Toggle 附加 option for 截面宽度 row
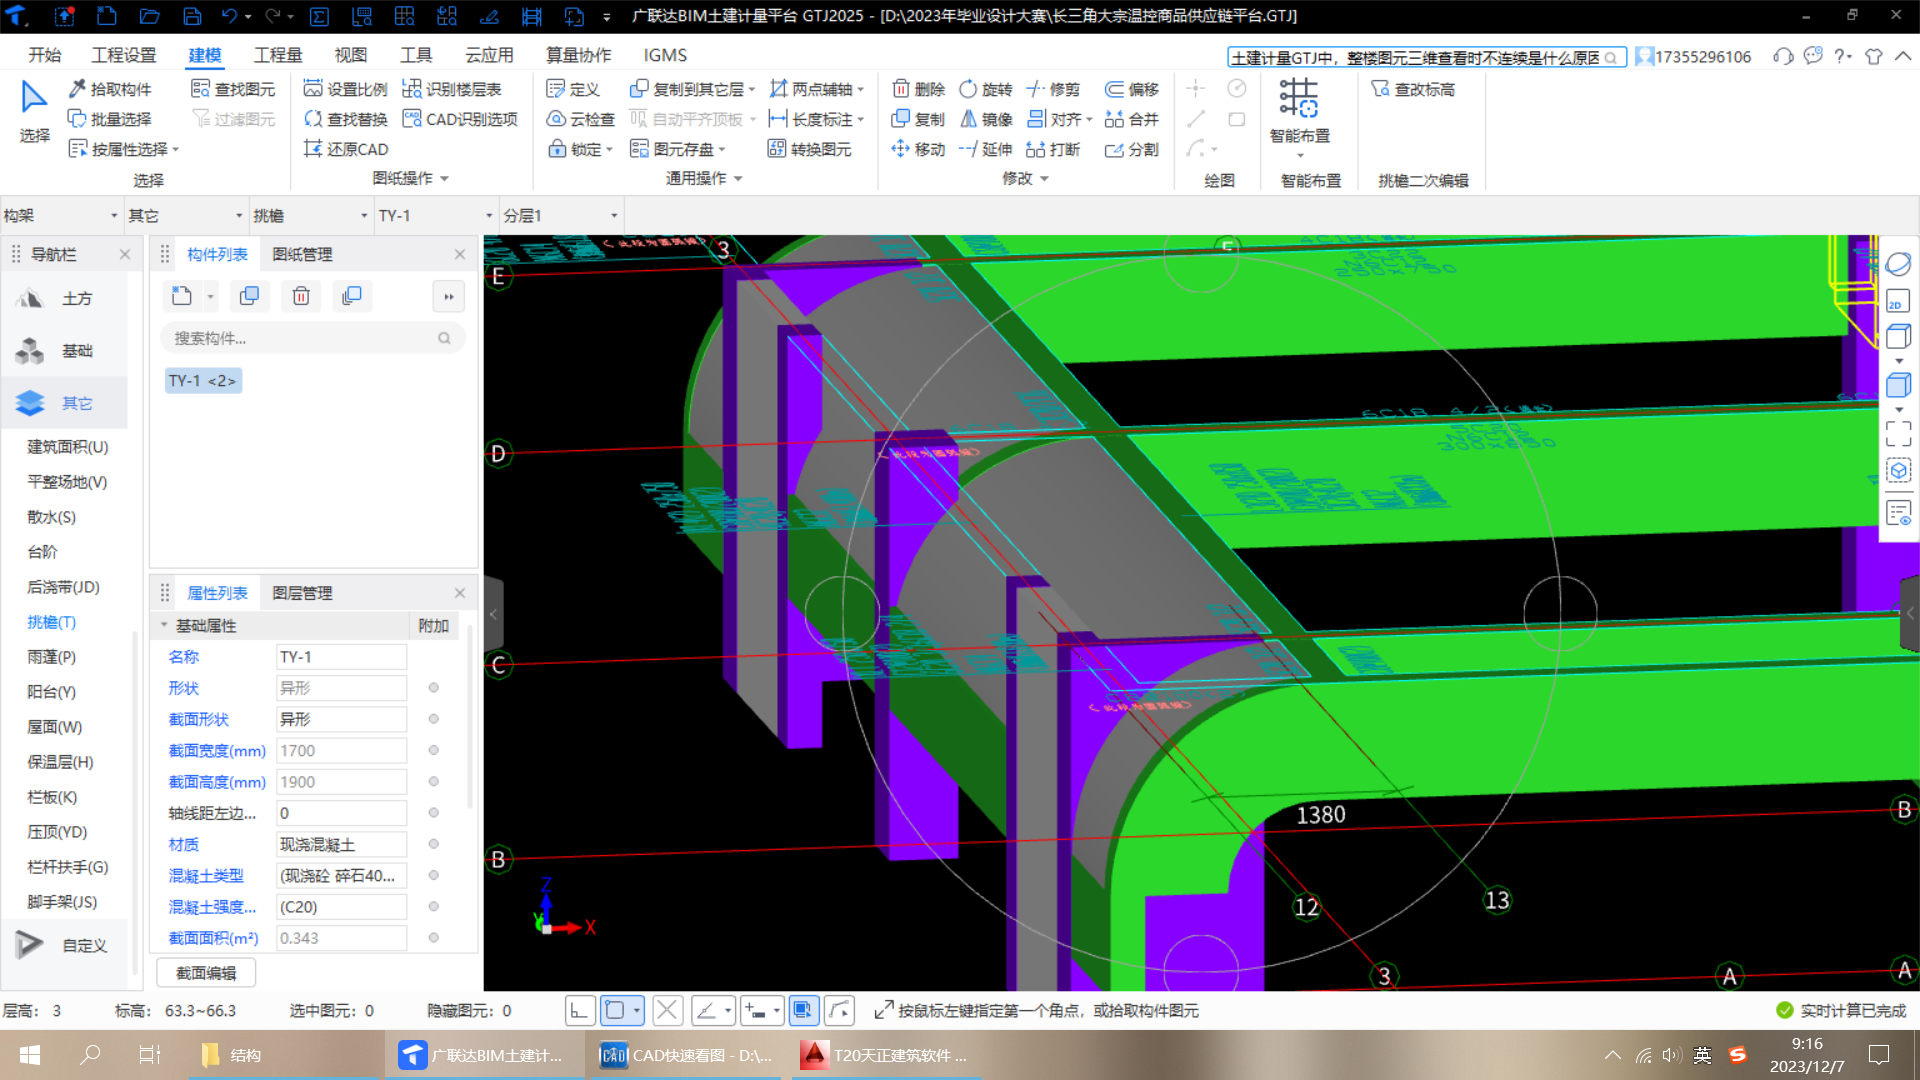Image resolution: width=1920 pixels, height=1080 pixels. pyautogui.click(x=434, y=750)
